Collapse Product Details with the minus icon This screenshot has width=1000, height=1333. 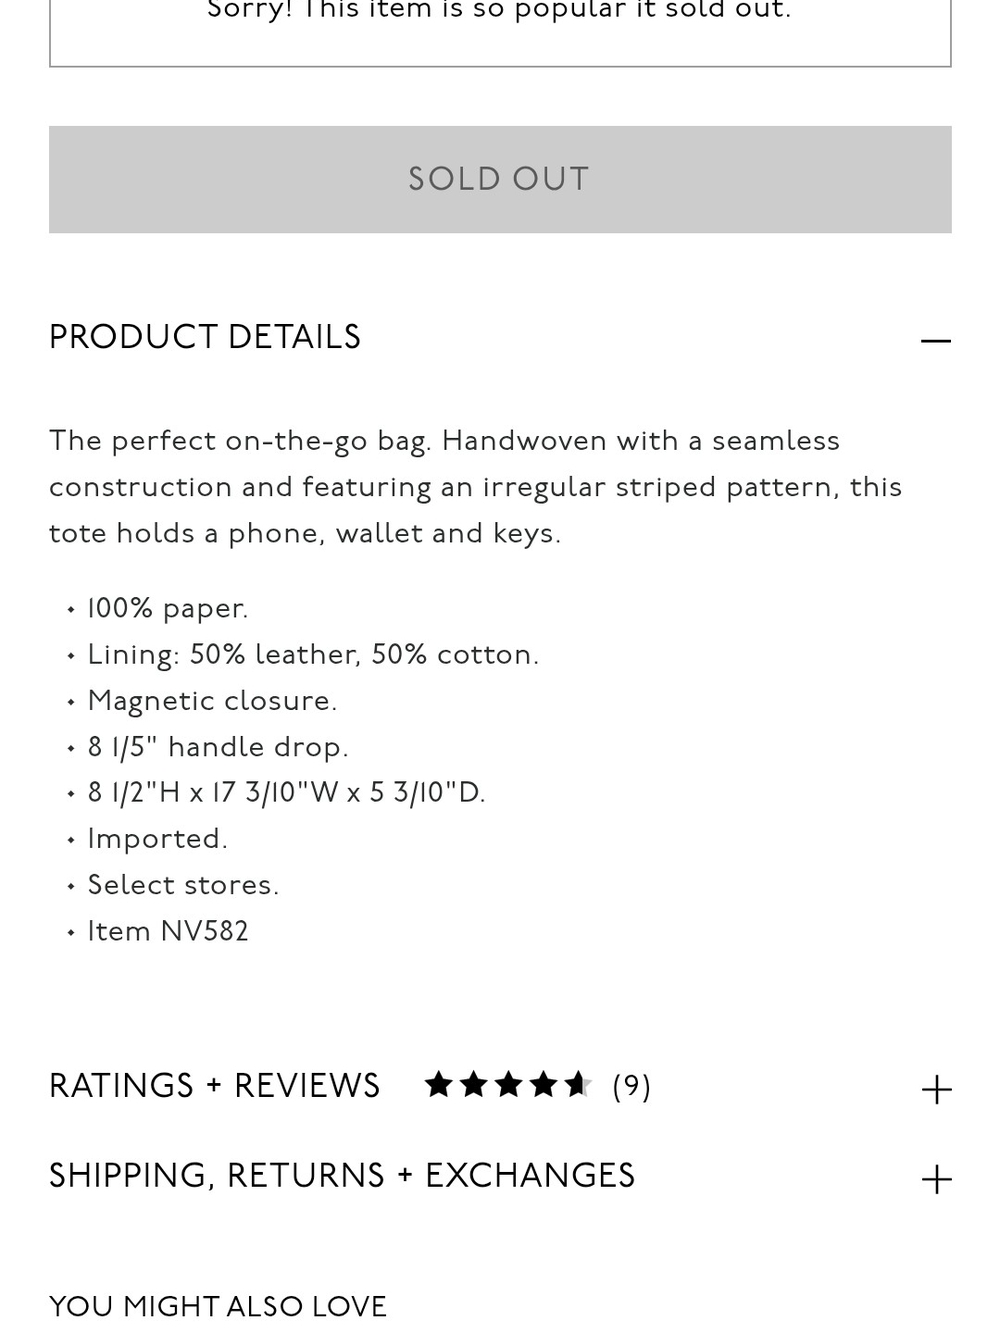coord(935,341)
